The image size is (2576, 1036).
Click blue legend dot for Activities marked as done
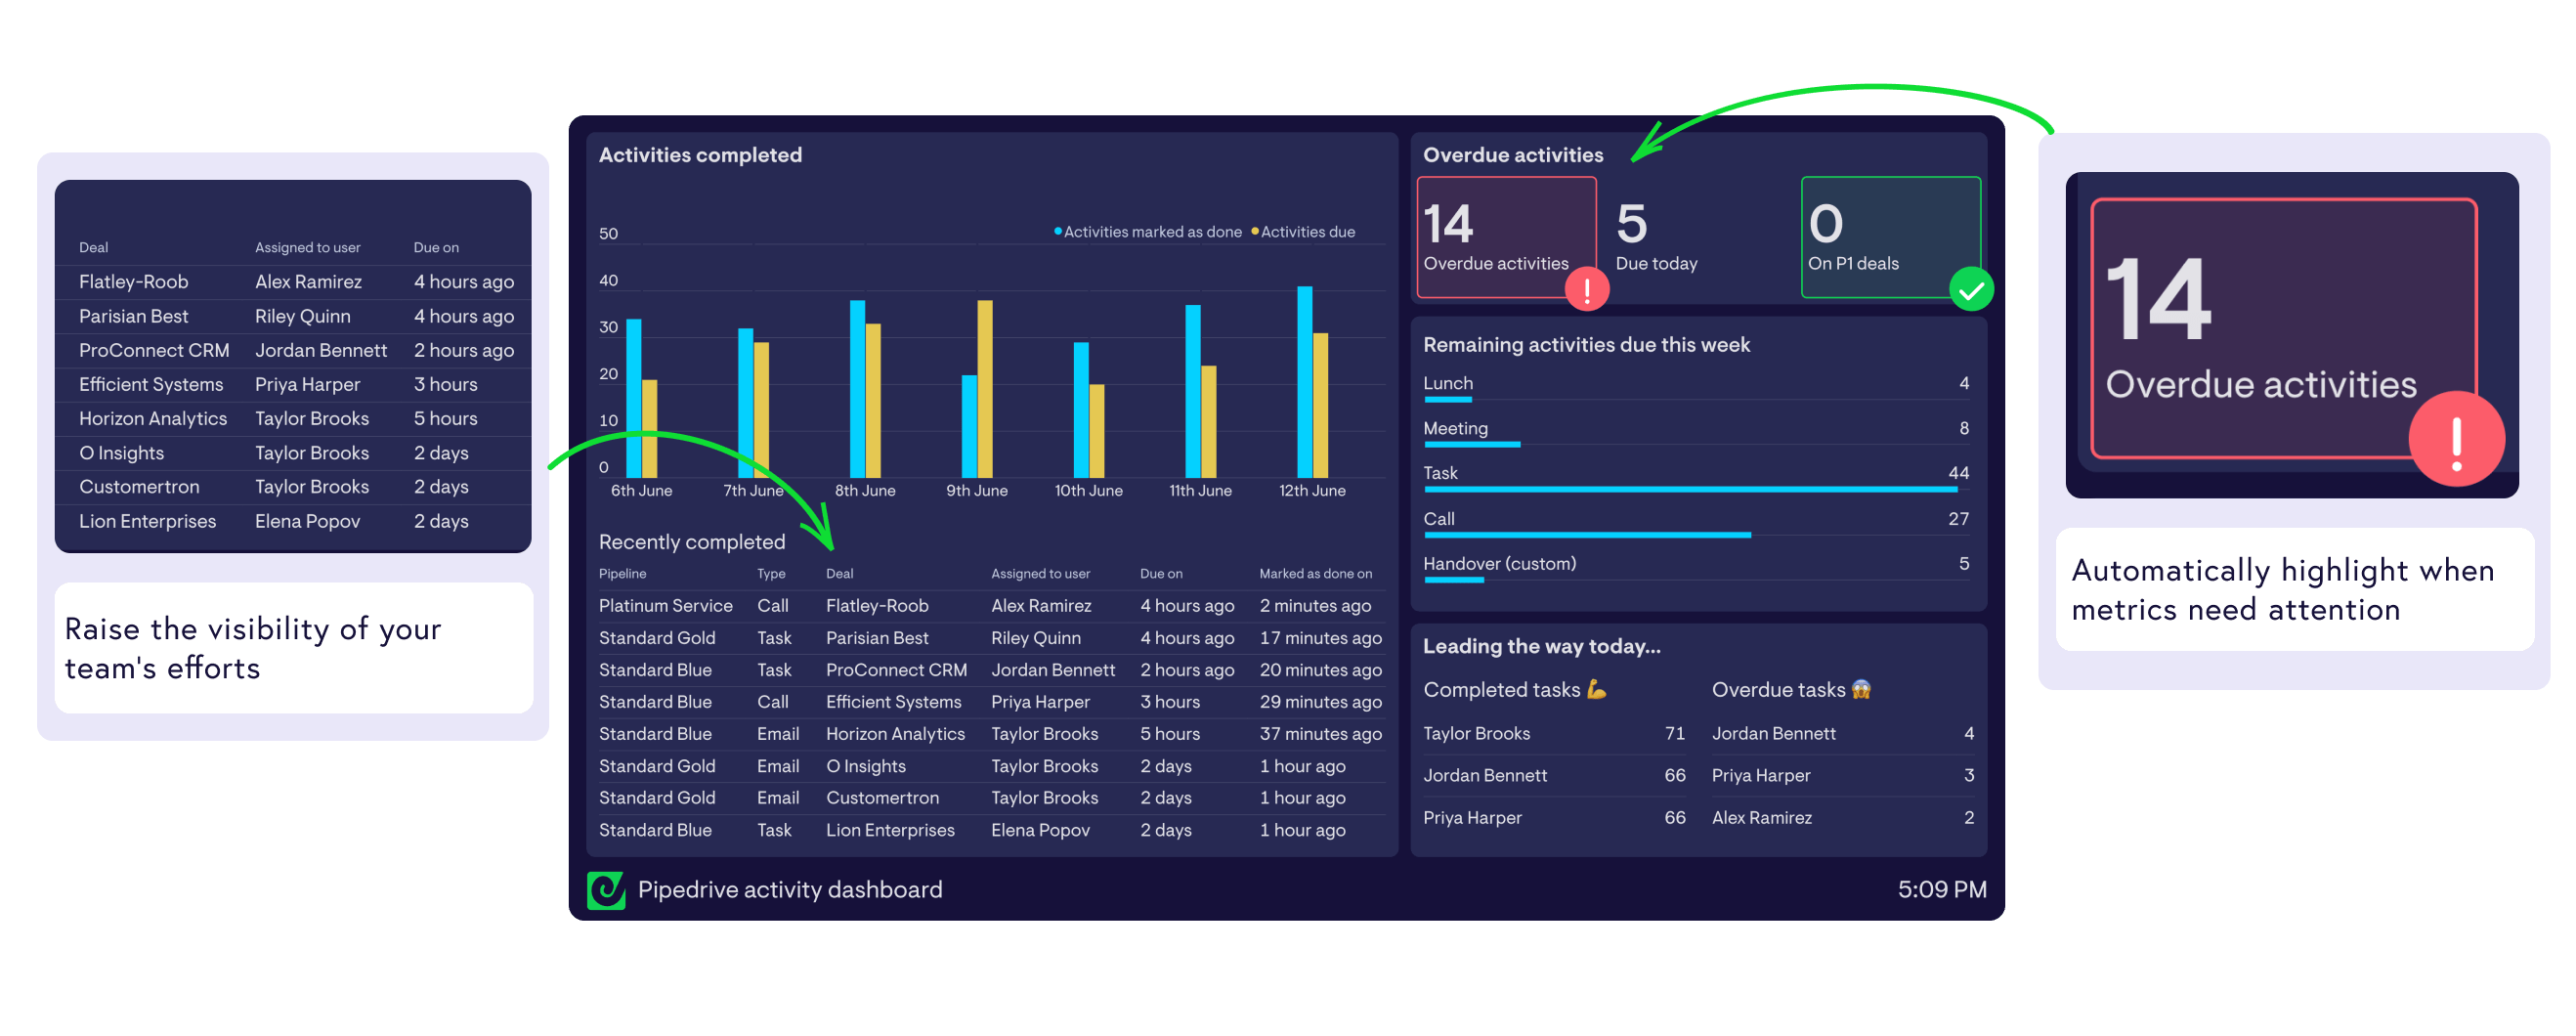point(1058,232)
